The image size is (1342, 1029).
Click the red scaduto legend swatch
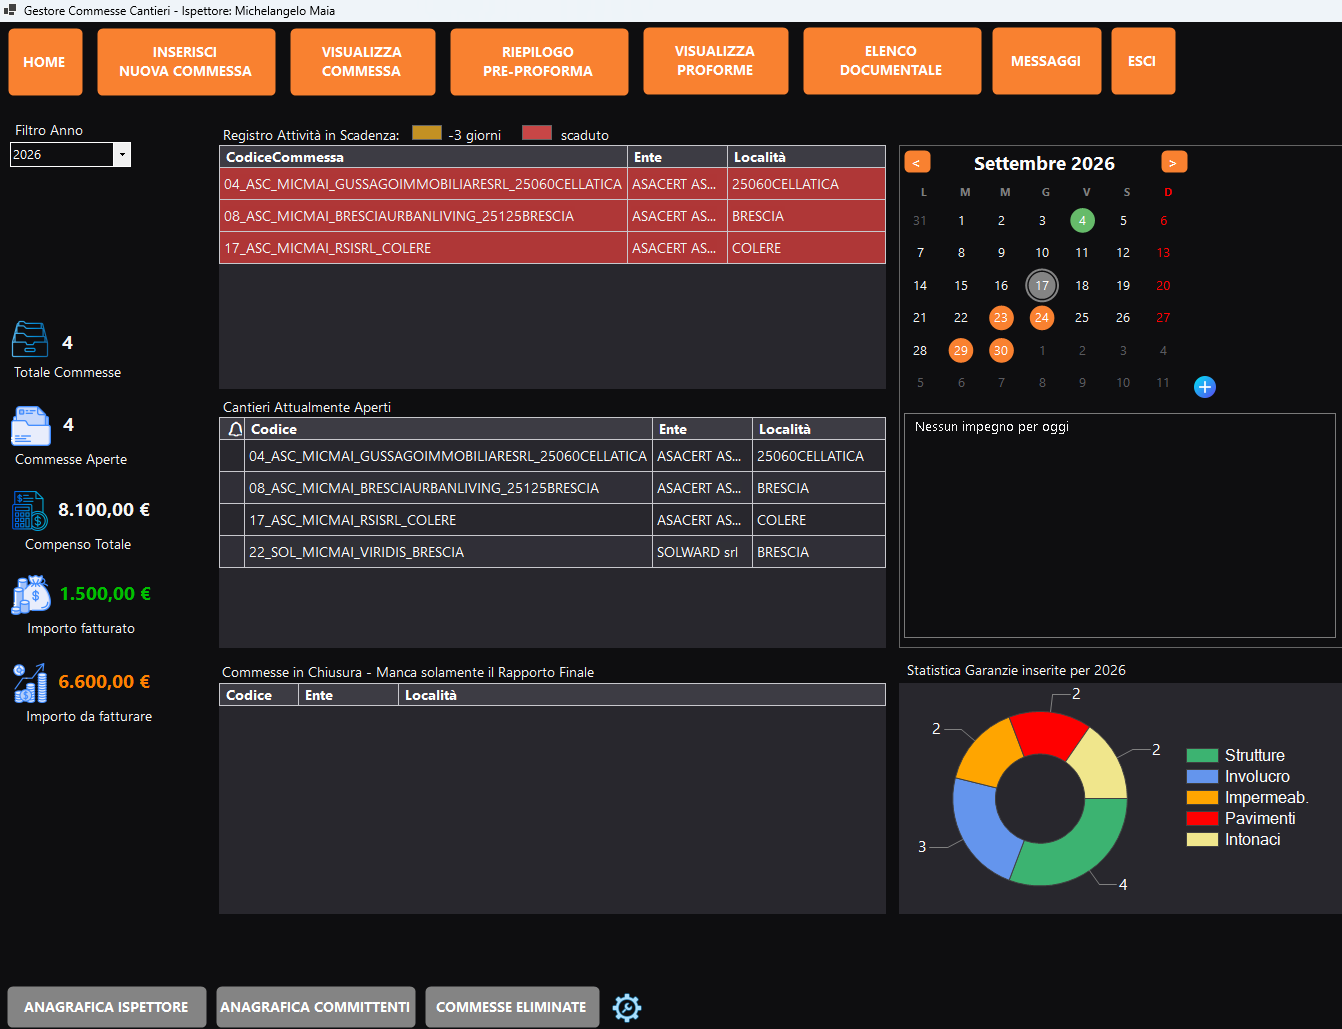537,133
